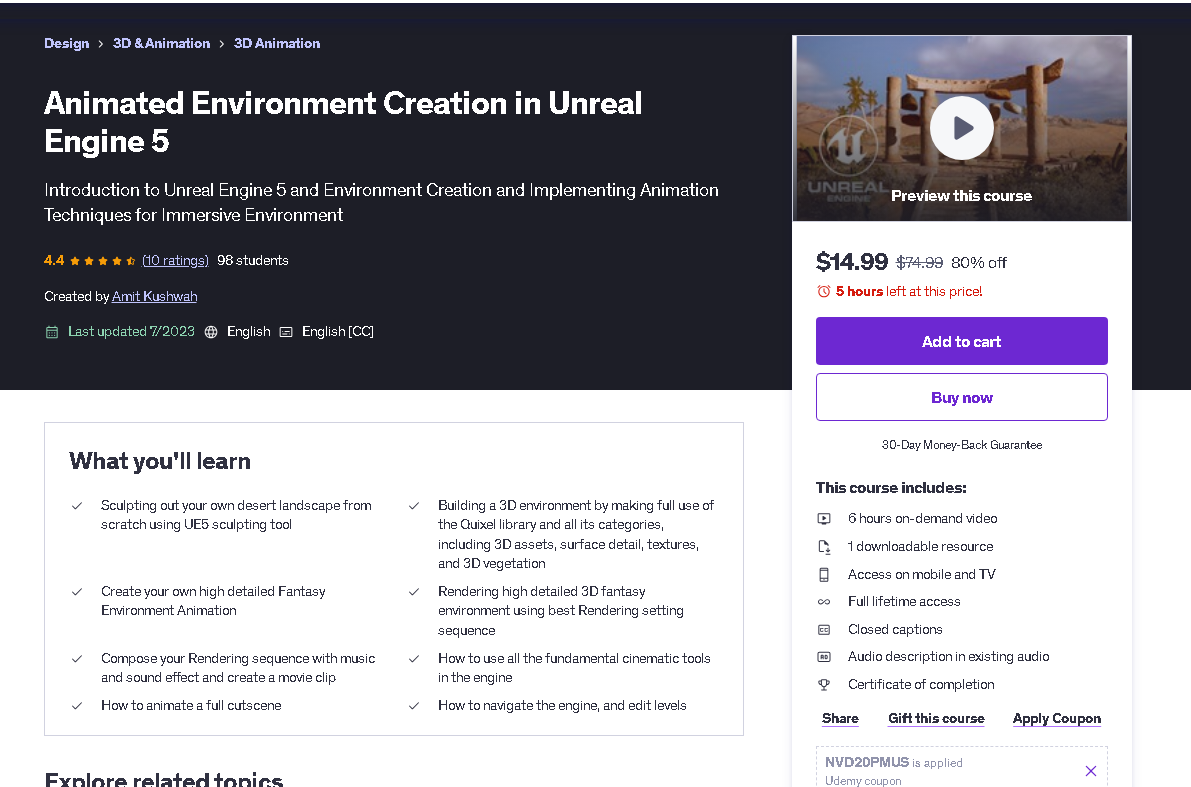Click the infinity icon beside Full lifetime access
The width and height of the screenshot is (1191, 787).
824,602
